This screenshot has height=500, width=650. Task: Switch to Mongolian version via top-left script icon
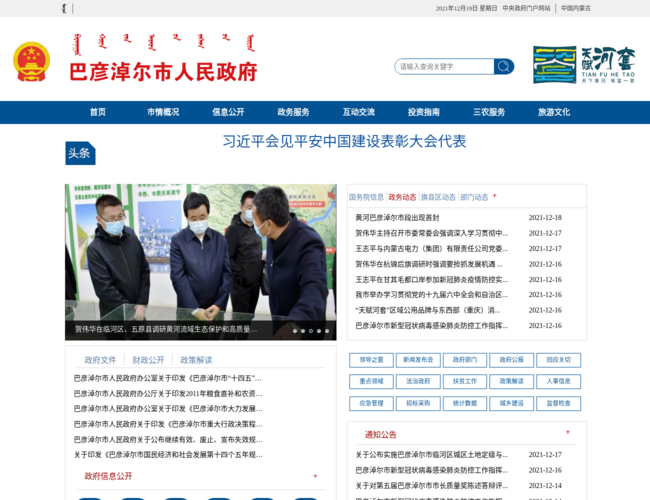(x=64, y=8)
